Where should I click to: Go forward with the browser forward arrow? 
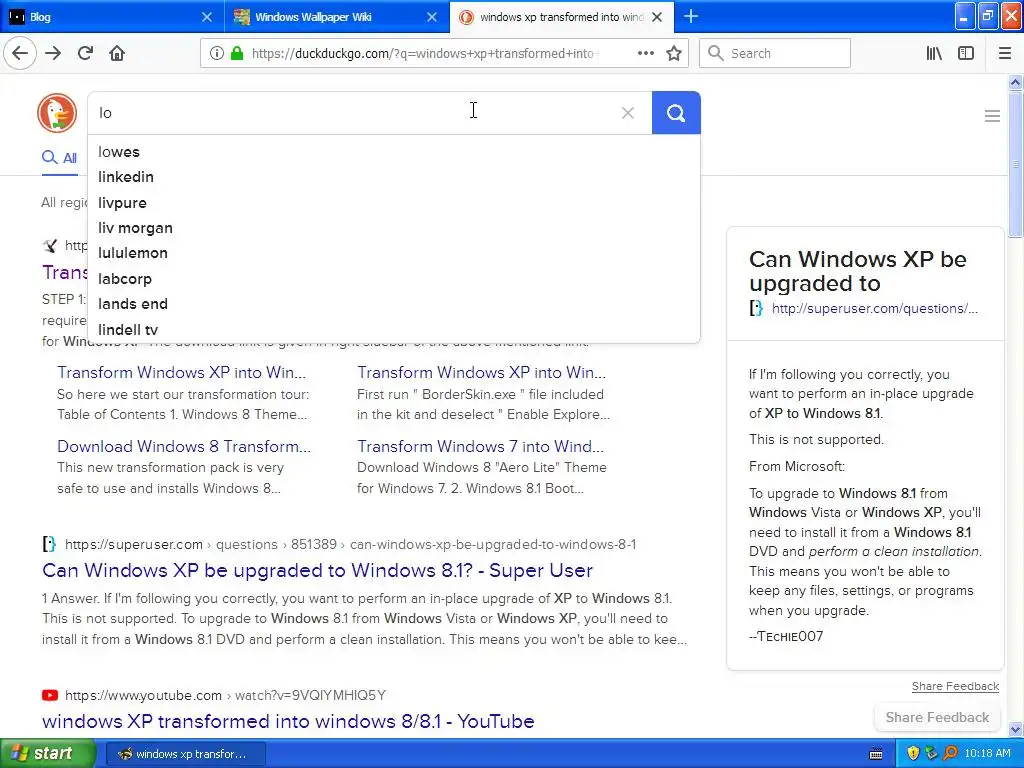53,53
